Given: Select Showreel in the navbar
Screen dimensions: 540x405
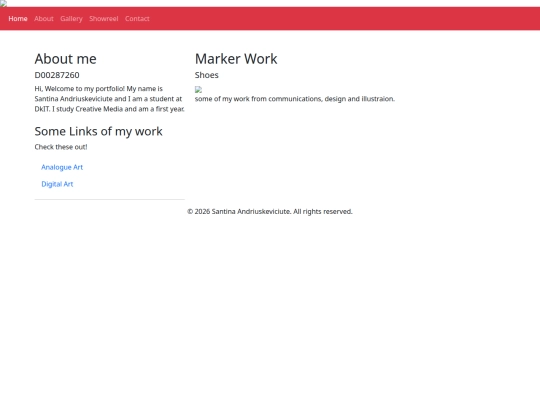Looking at the screenshot, I should [104, 19].
